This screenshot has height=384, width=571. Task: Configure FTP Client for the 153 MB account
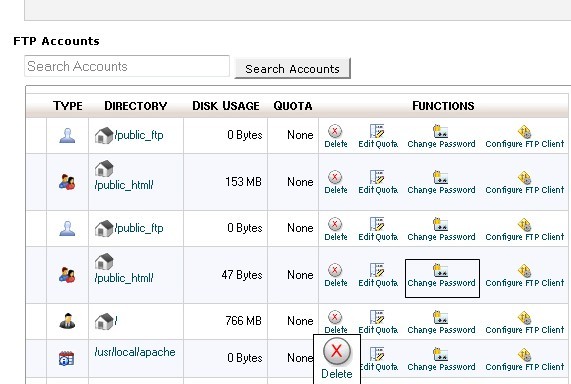tap(524, 182)
